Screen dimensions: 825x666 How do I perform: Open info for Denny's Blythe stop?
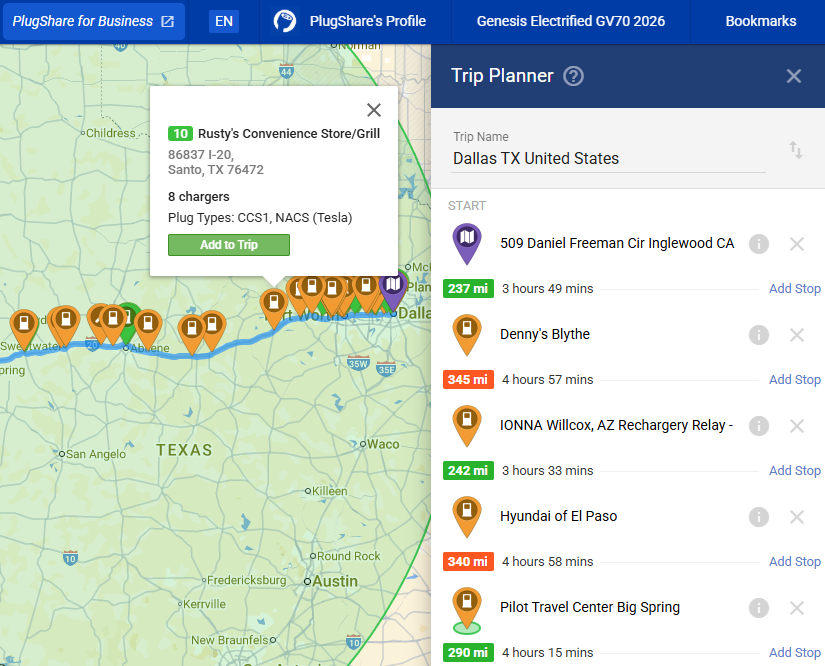(759, 335)
